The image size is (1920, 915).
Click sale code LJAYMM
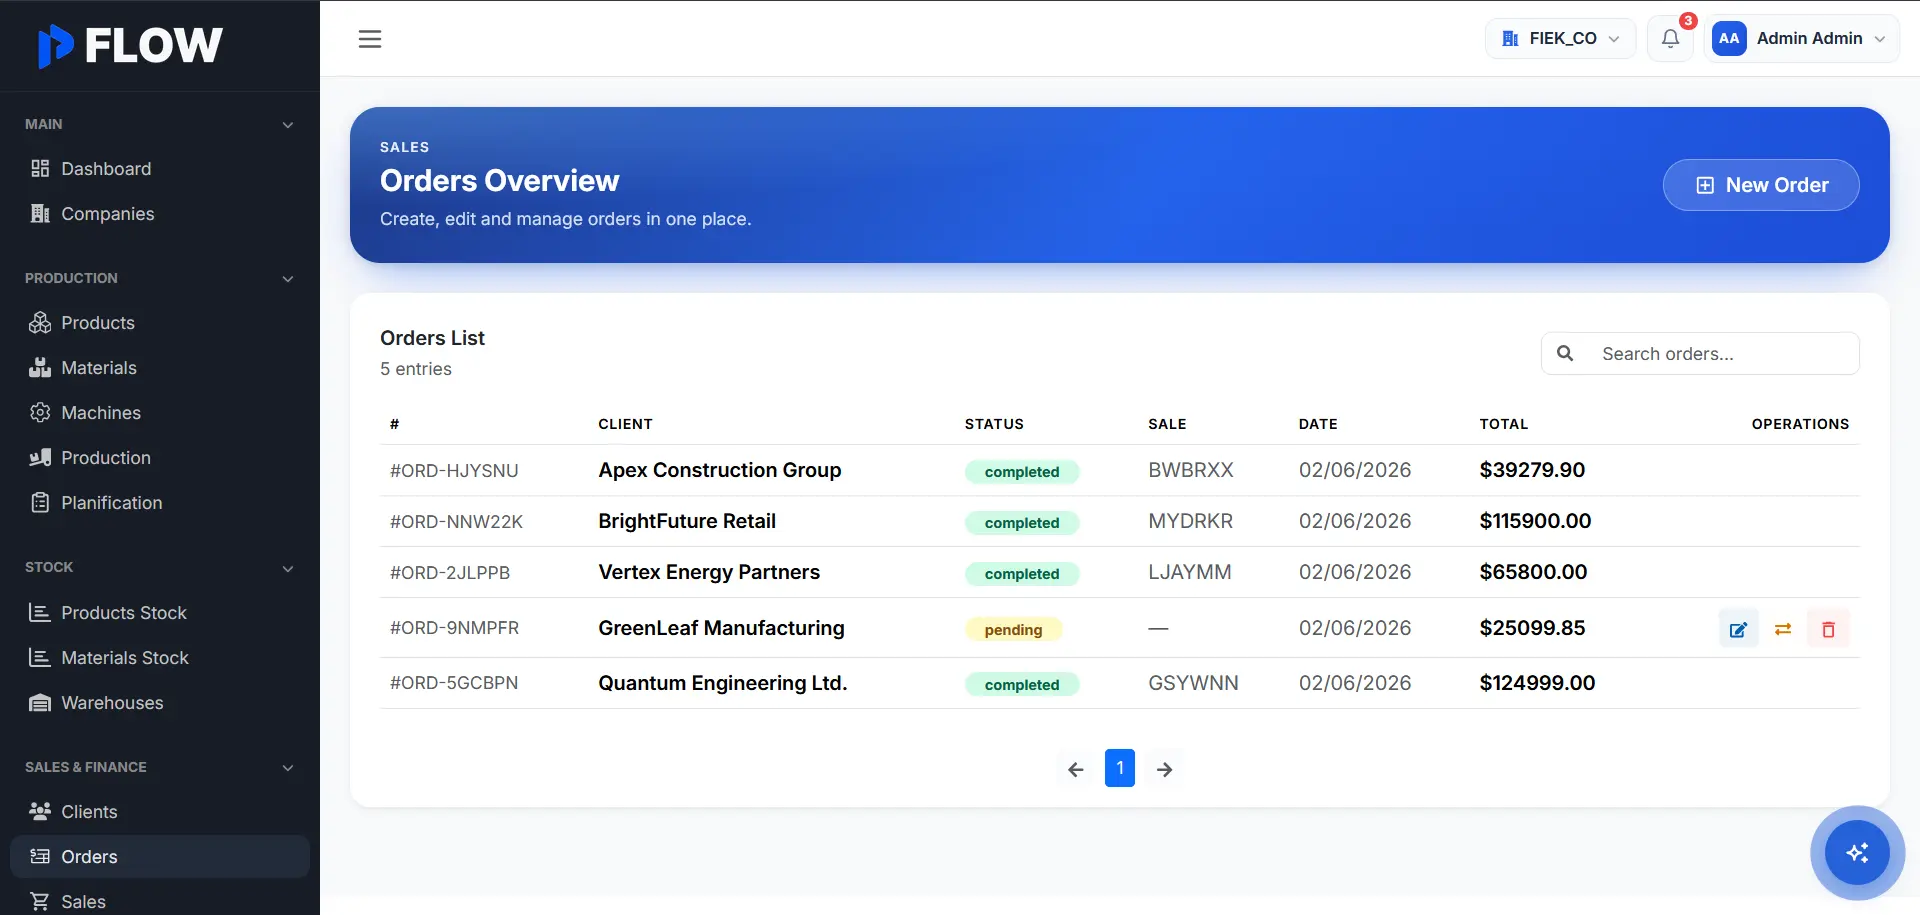pyautogui.click(x=1189, y=572)
